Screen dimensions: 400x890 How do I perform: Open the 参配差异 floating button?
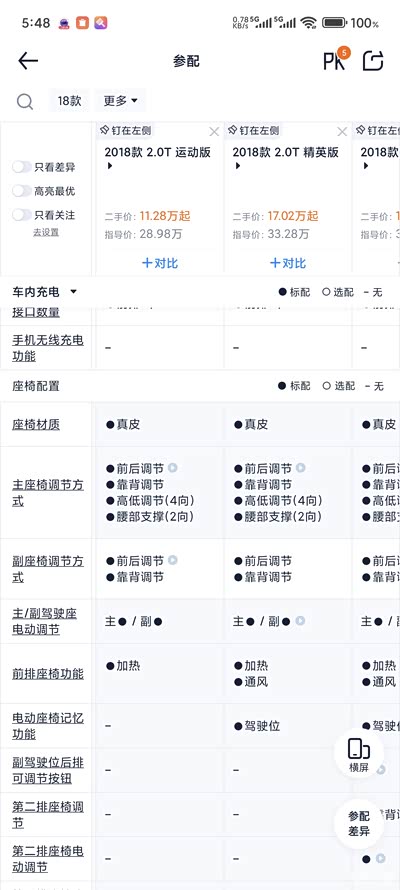(359, 824)
